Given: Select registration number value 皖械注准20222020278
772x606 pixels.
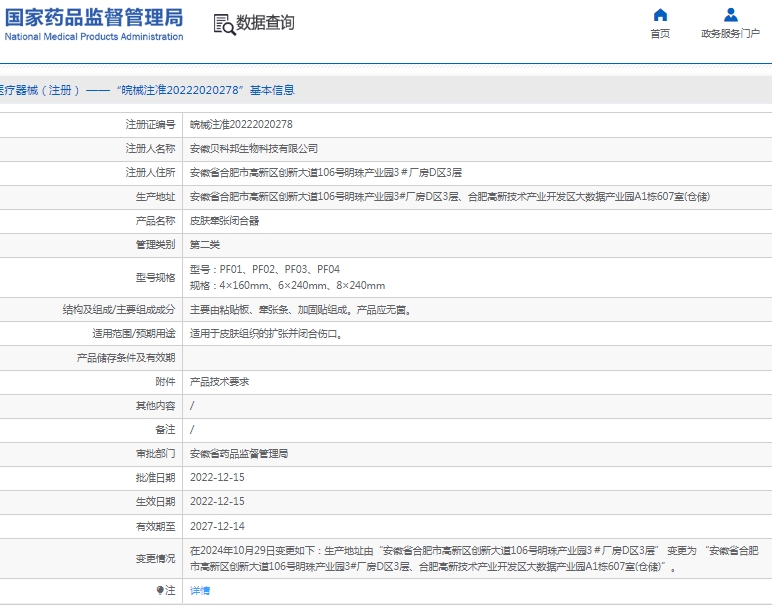Looking at the screenshot, I should 241,125.
